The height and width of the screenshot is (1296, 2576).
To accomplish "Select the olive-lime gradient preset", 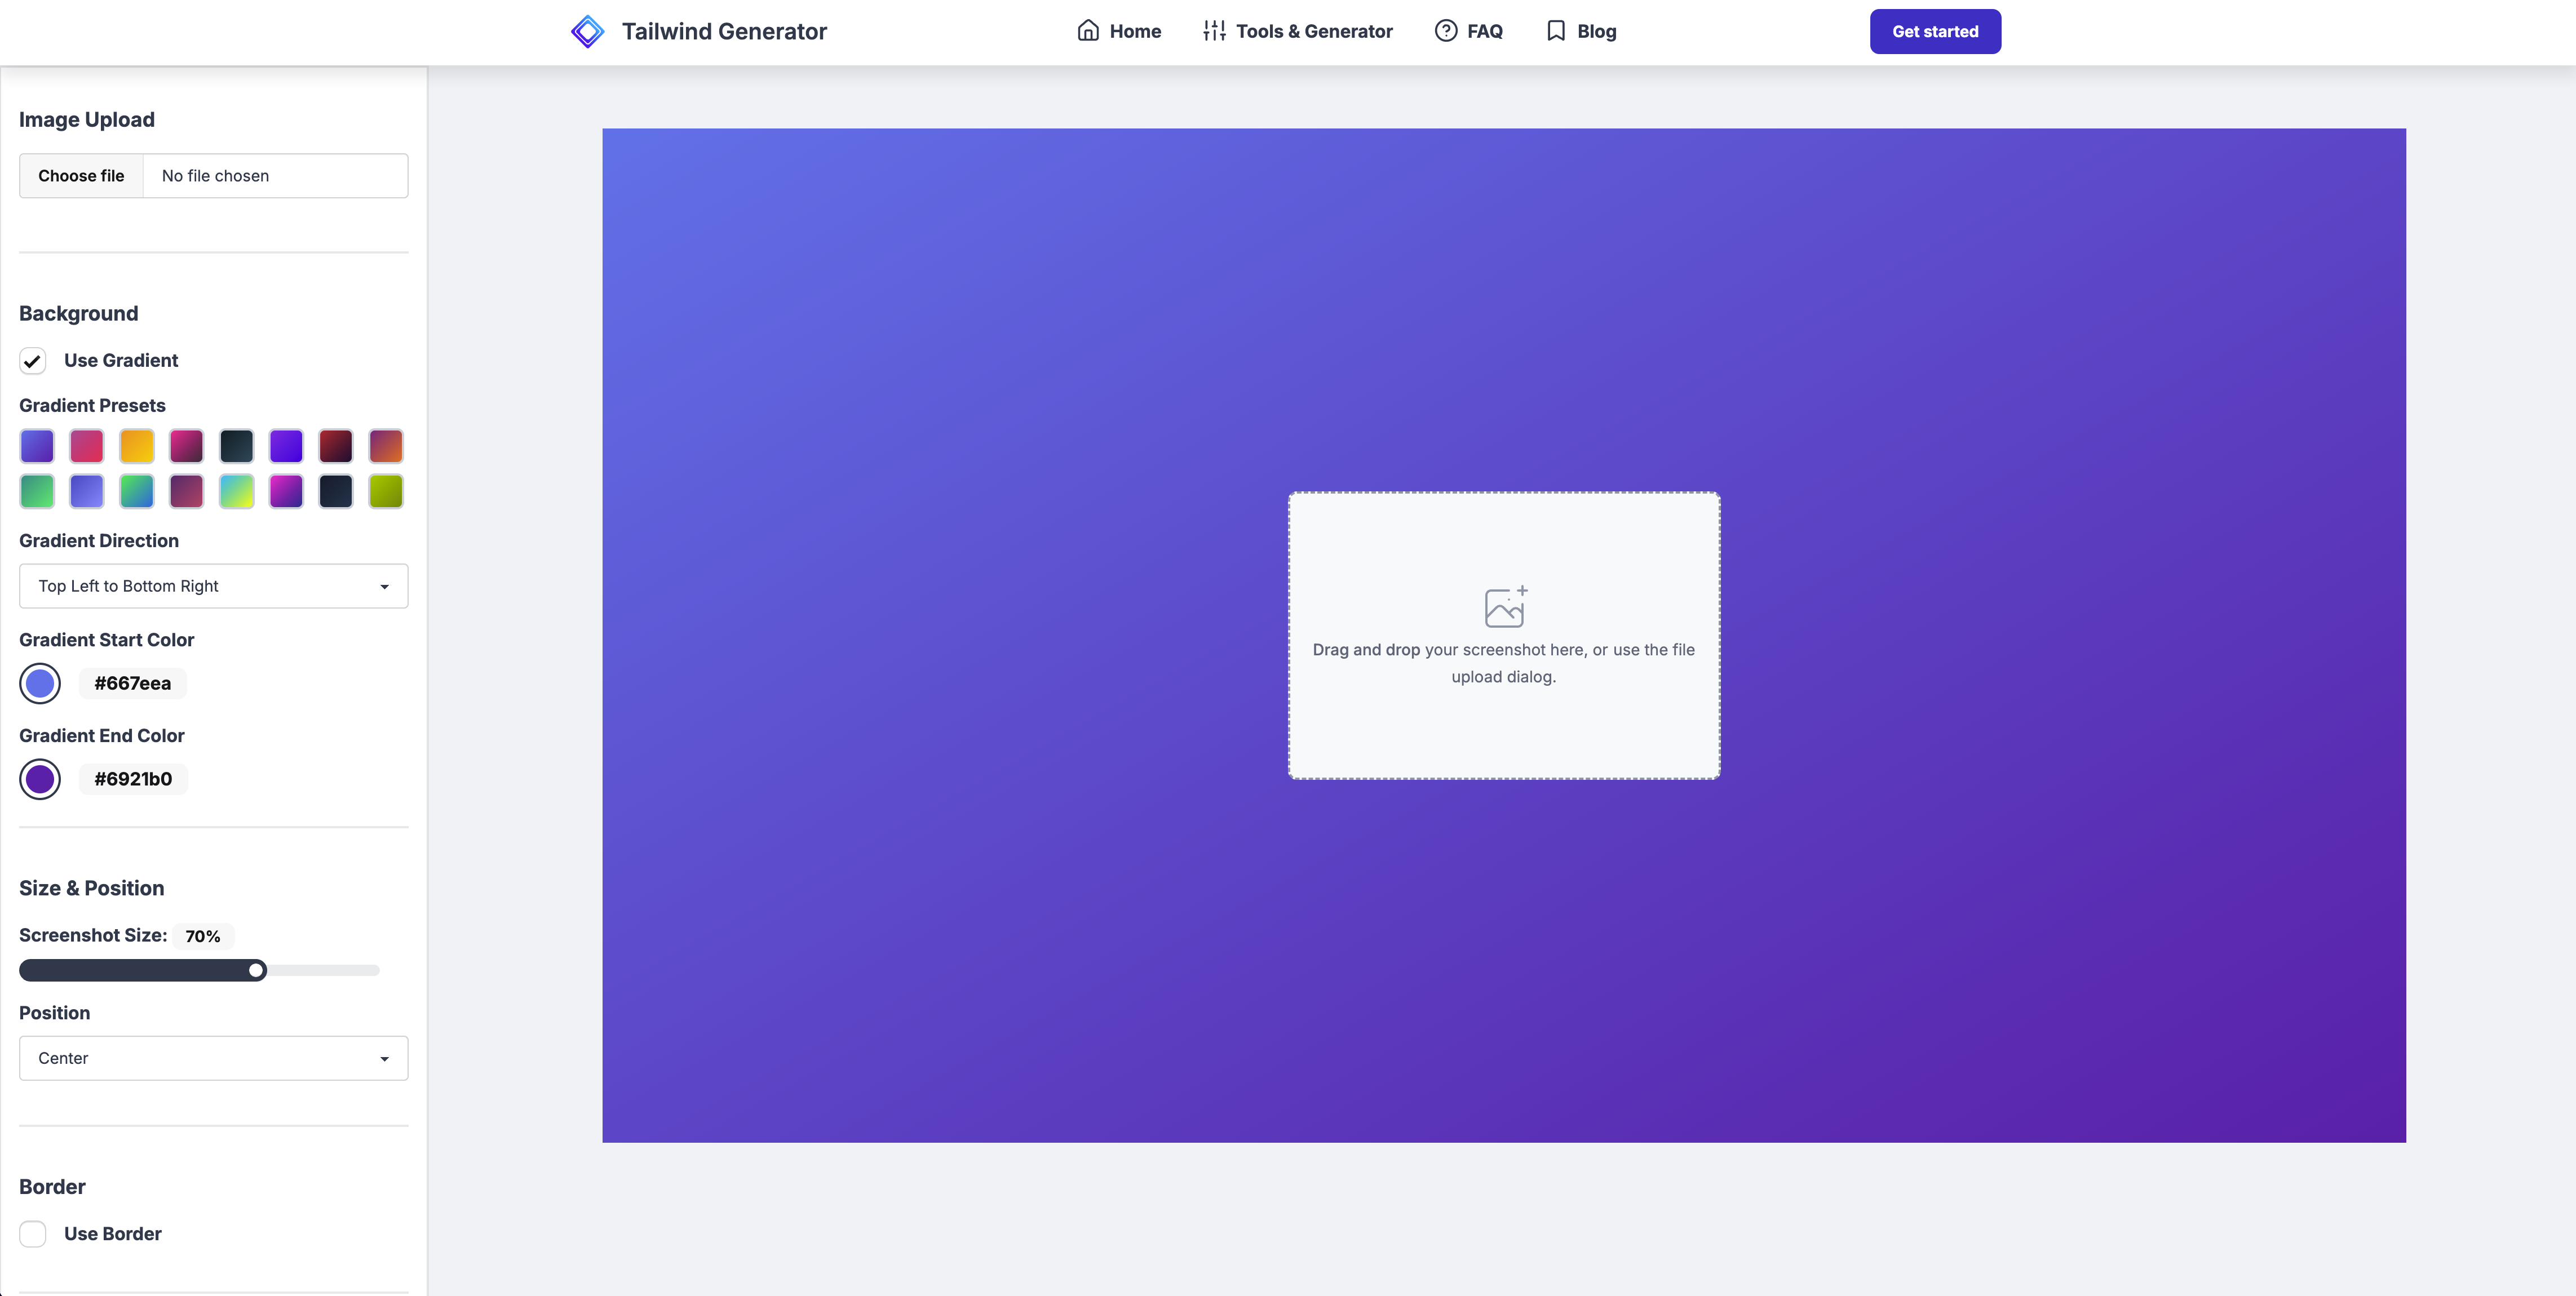I will [386, 491].
